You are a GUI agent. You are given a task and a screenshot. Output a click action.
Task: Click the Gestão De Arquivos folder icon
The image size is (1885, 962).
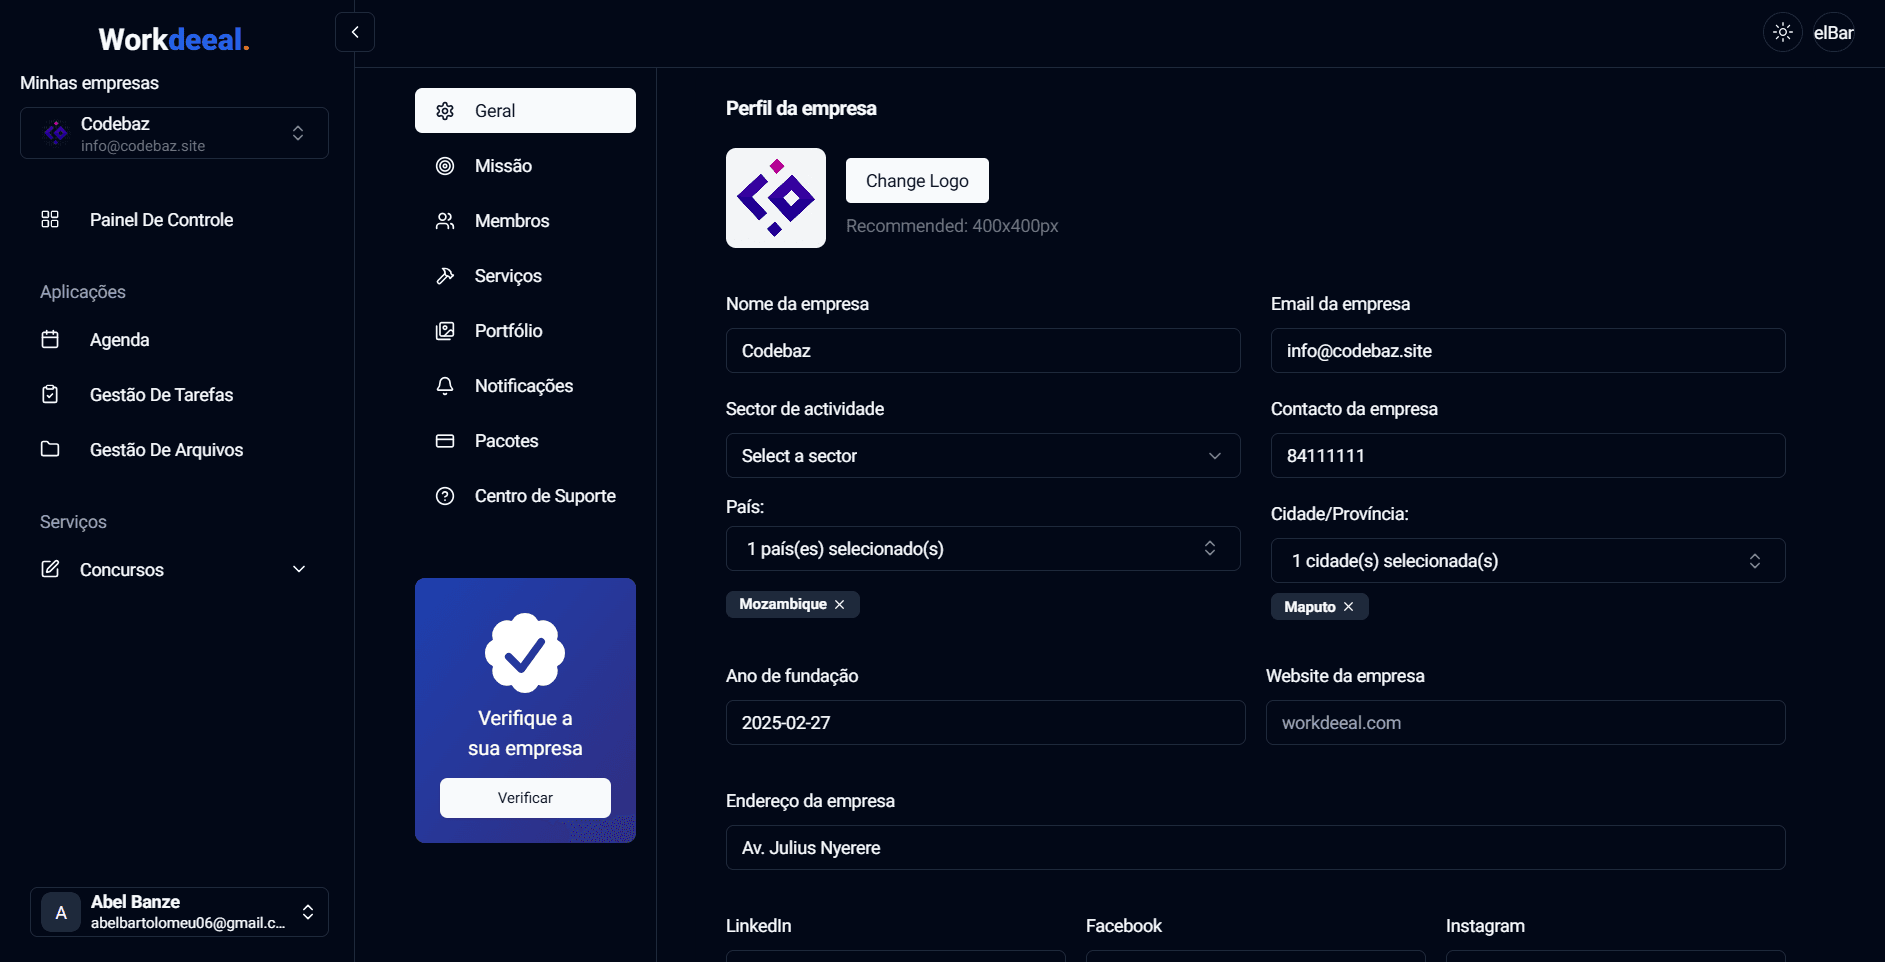[x=50, y=449]
